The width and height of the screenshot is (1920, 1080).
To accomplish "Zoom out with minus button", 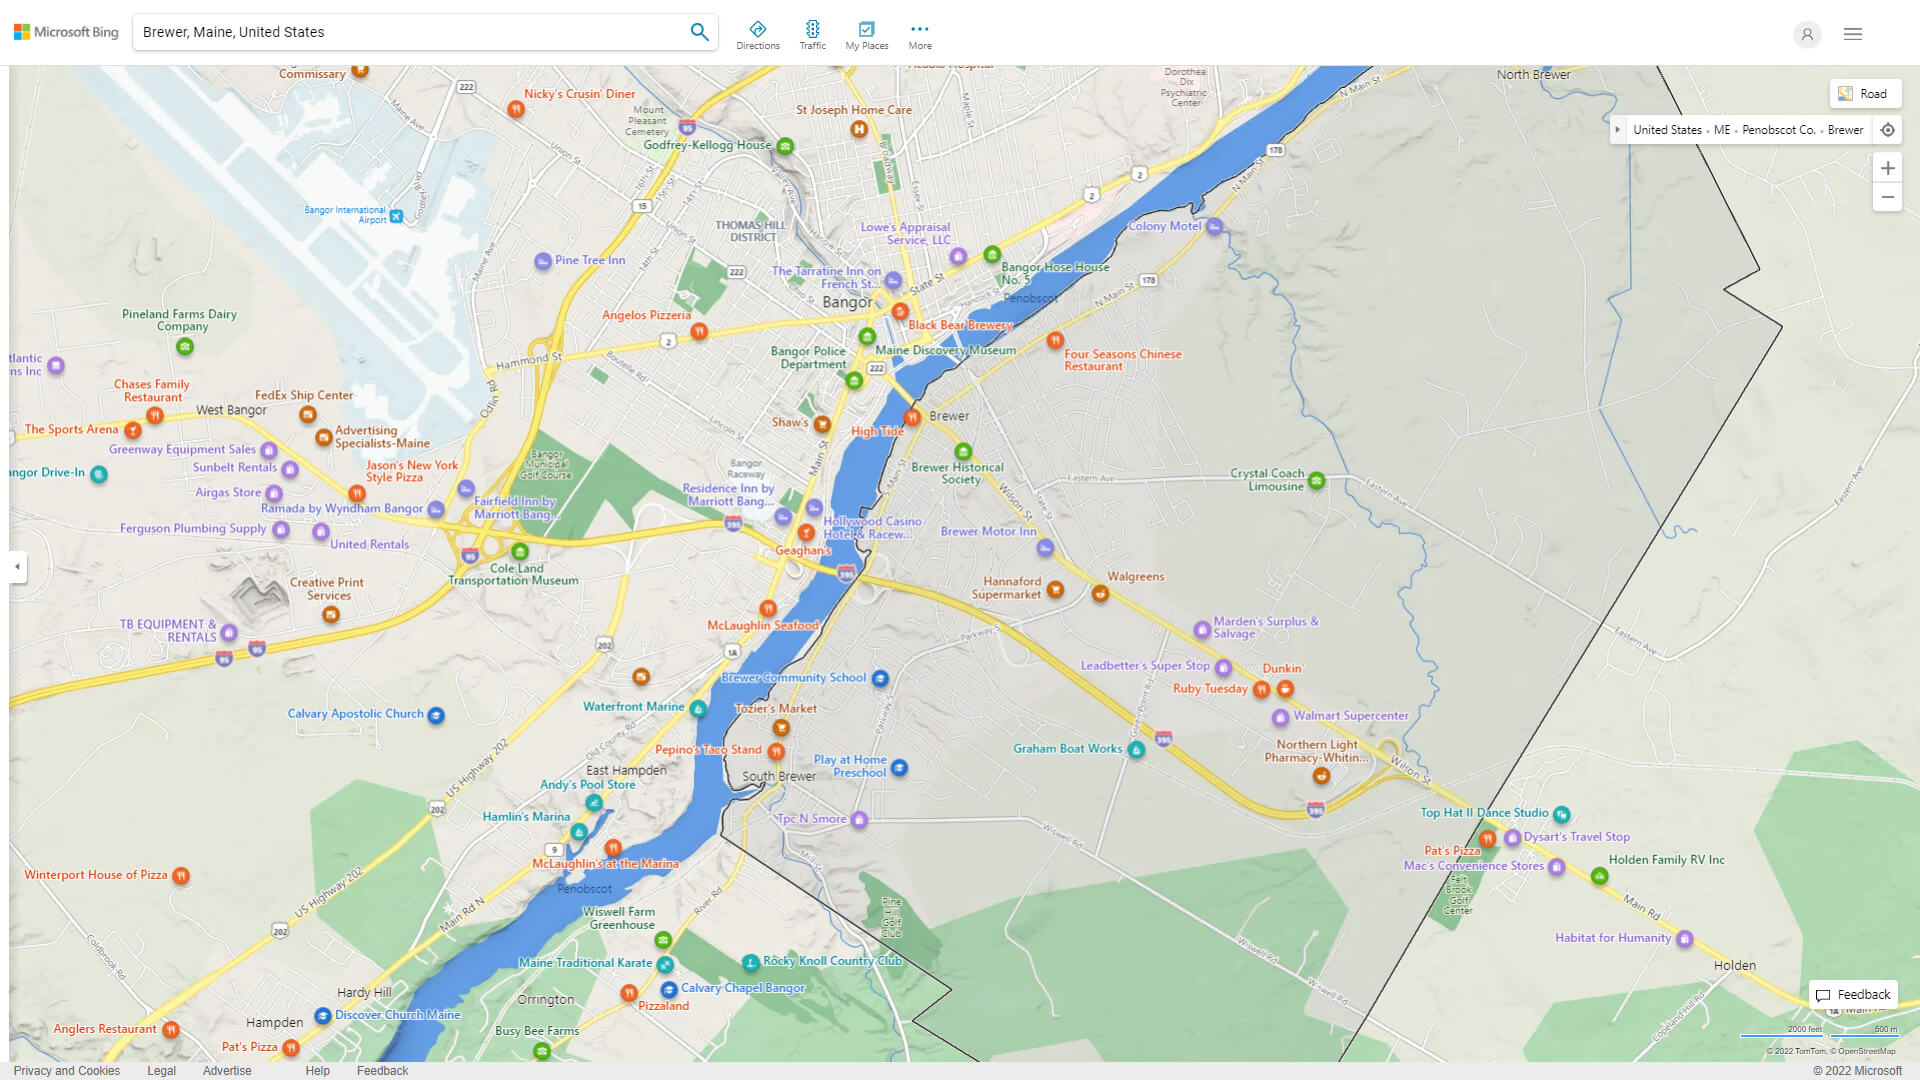I will click(1887, 197).
